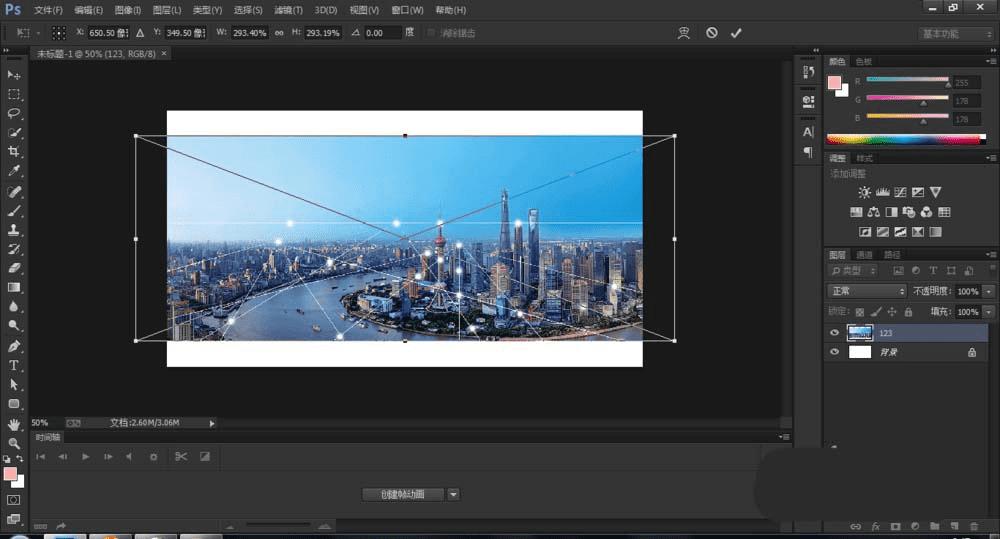This screenshot has height=539, width=1000.
Task: Select the Crop tool in the toolbar
Action: point(14,151)
